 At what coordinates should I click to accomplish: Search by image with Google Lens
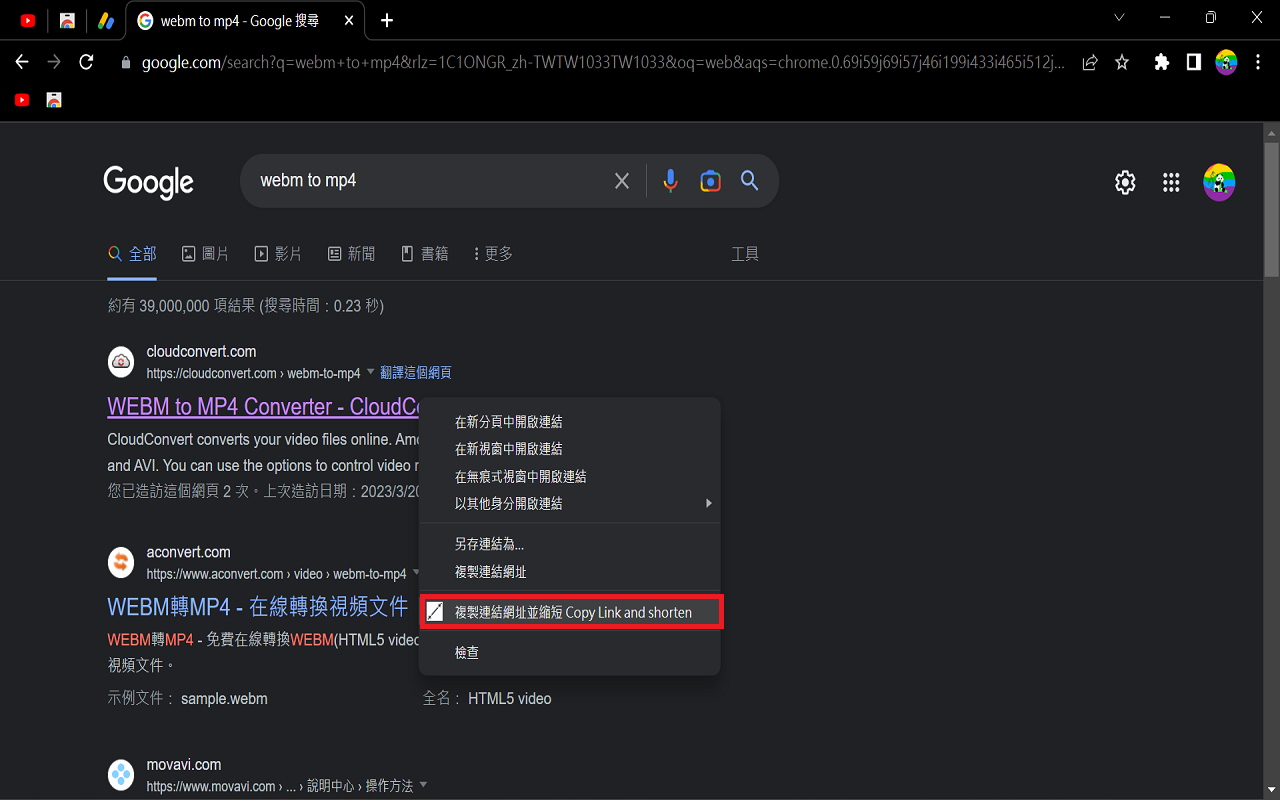pos(710,181)
